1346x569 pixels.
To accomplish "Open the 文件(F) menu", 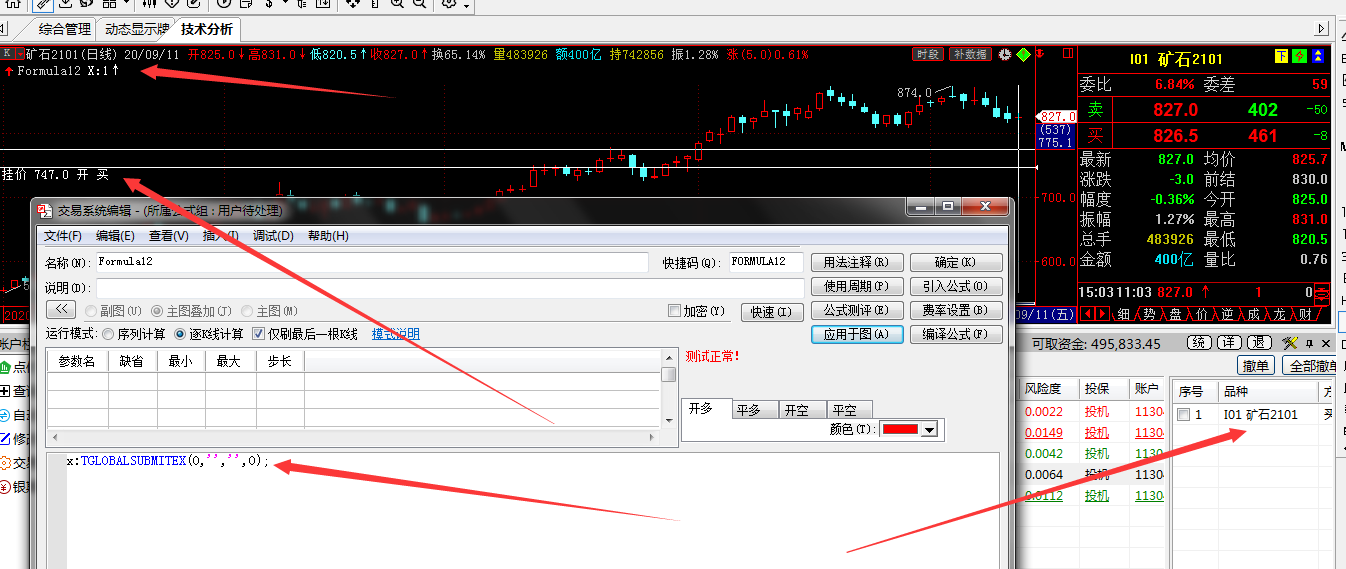I will coord(62,236).
